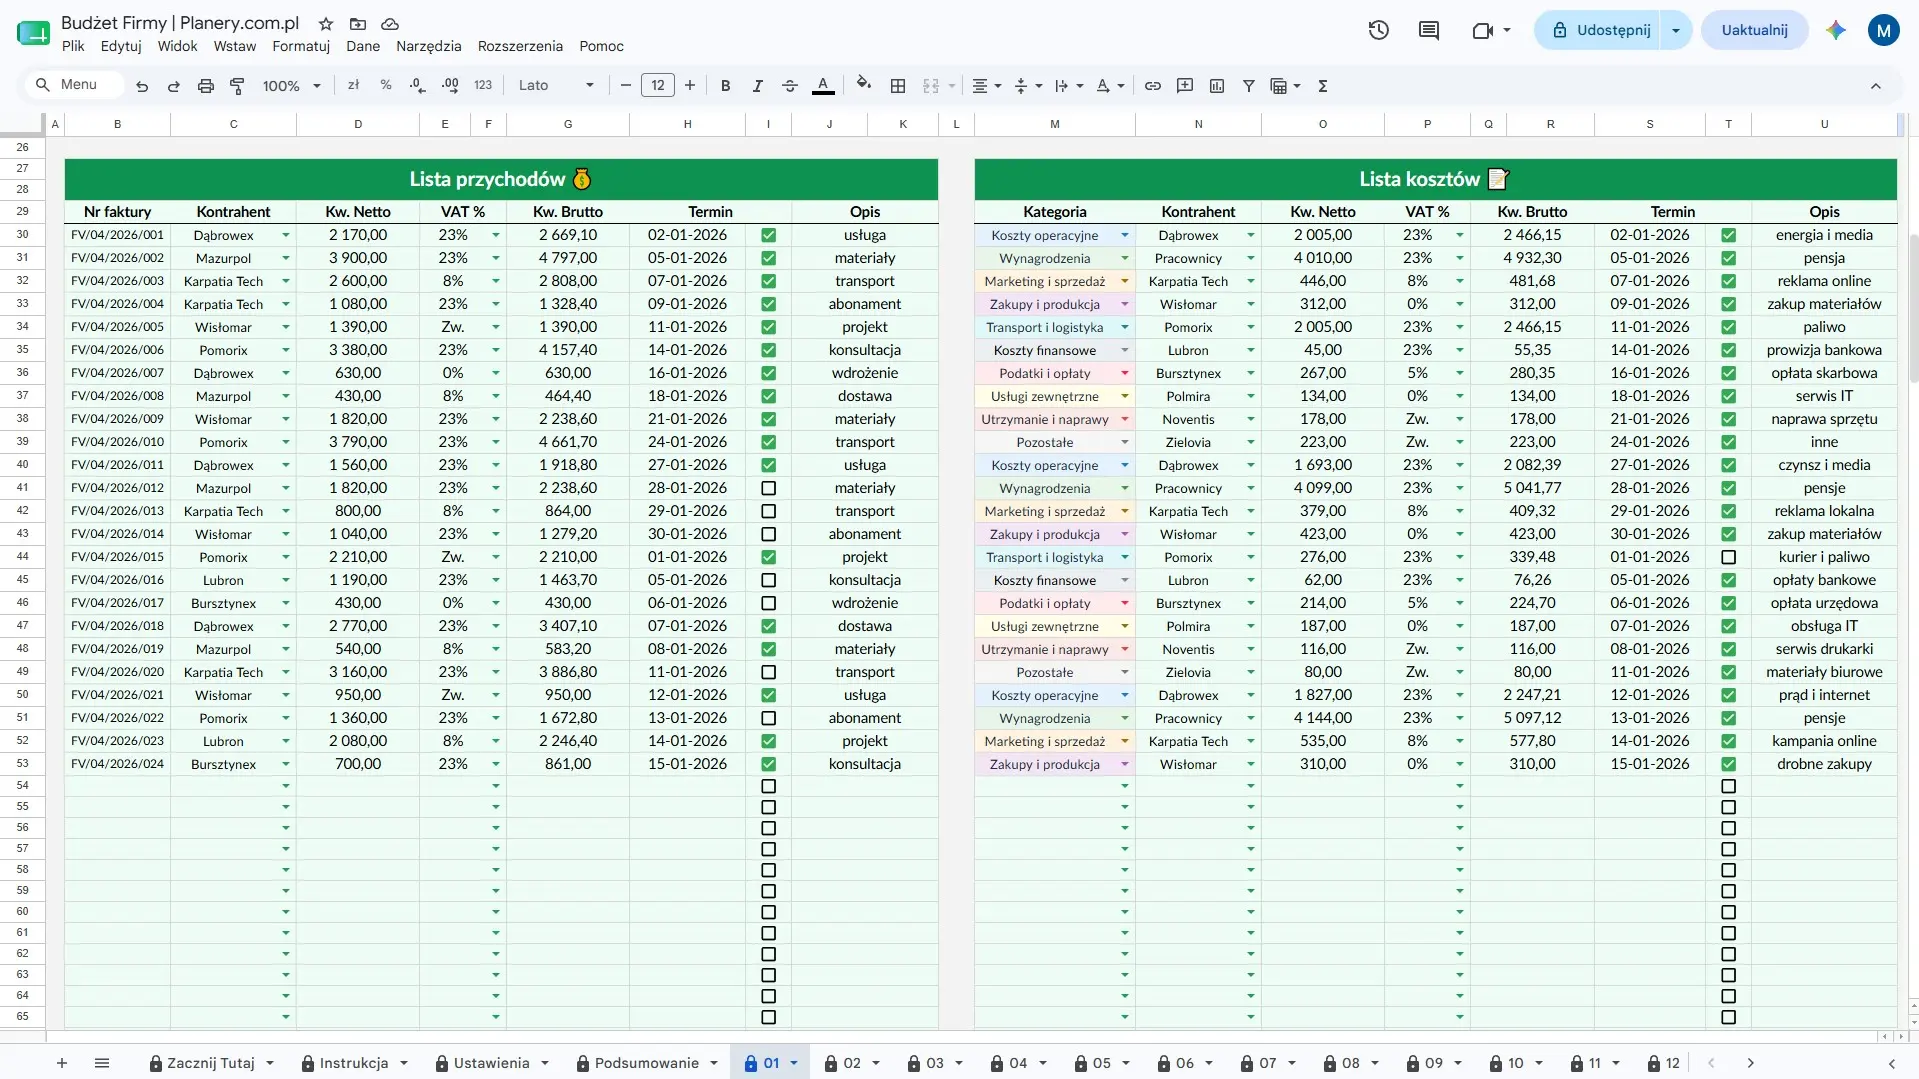Screen dimensions: 1919x1079
Task: Open version history clock icon
Action: click(x=1379, y=30)
